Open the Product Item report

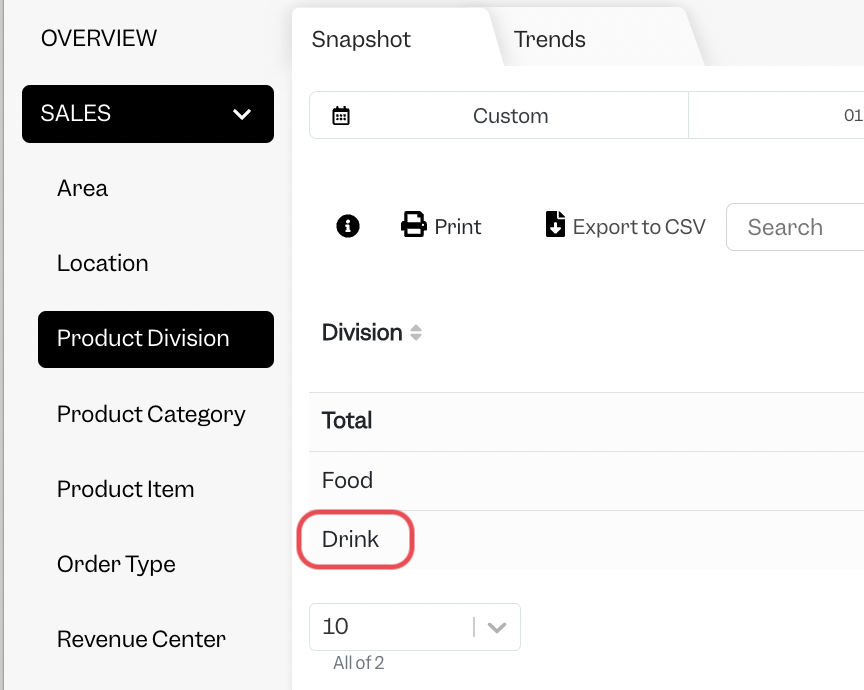tap(126, 489)
